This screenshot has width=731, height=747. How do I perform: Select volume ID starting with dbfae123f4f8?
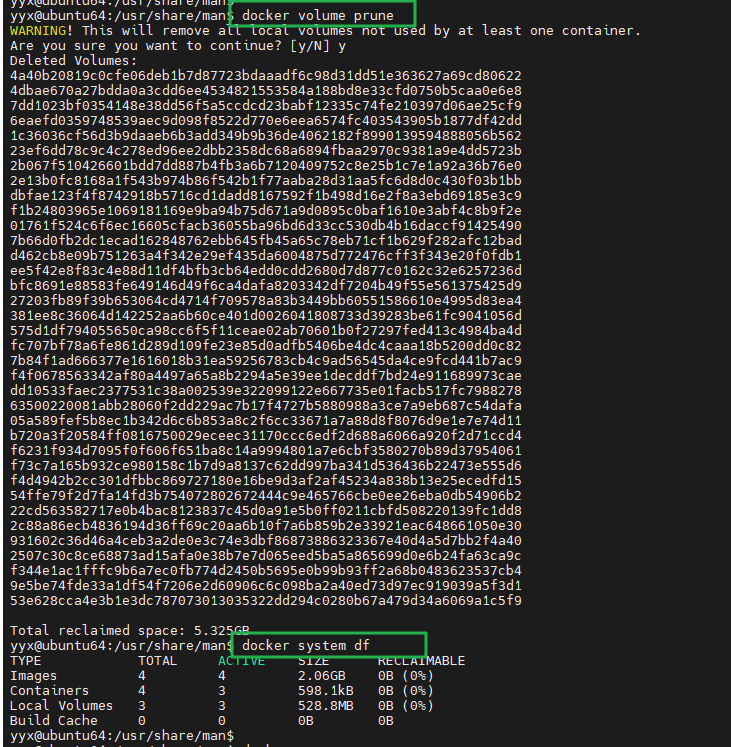266,196
